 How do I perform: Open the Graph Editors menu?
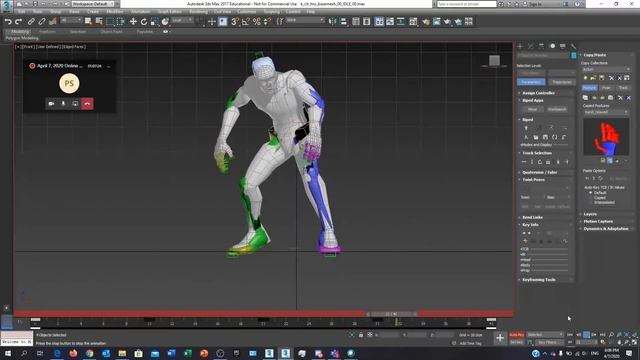pos(169,12)
